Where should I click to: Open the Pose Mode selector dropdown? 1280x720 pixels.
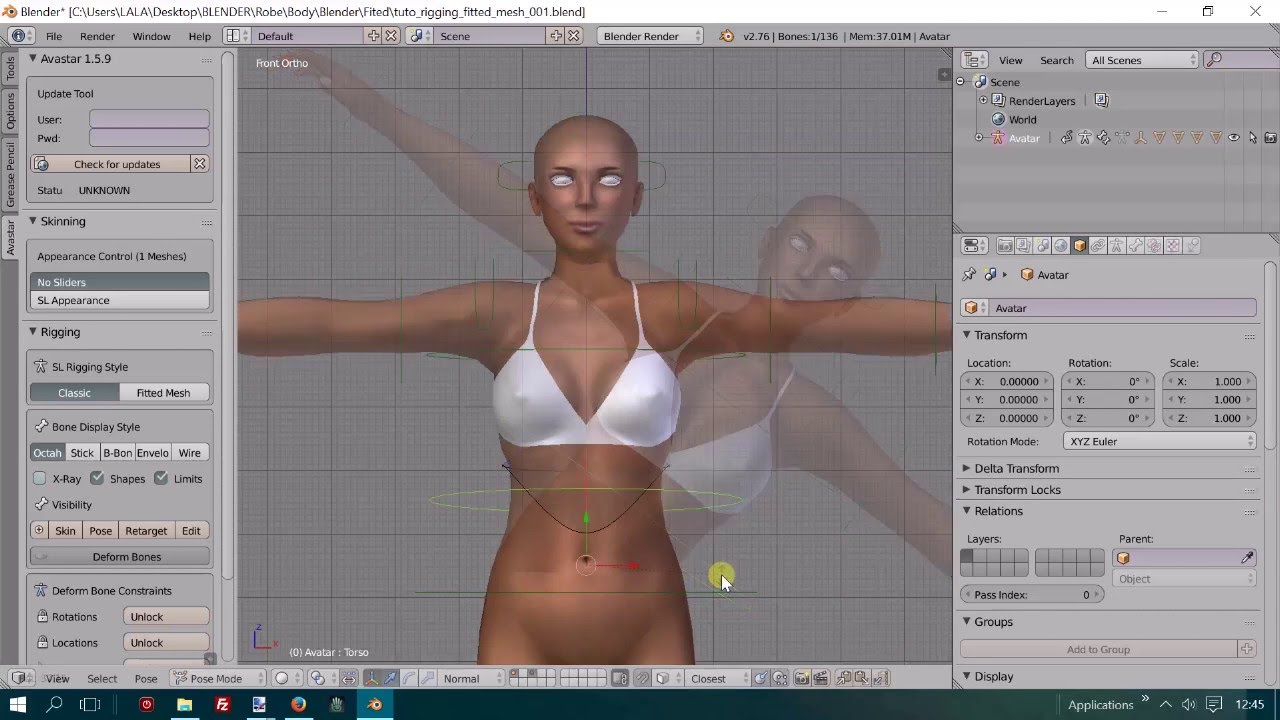point(218,678)
